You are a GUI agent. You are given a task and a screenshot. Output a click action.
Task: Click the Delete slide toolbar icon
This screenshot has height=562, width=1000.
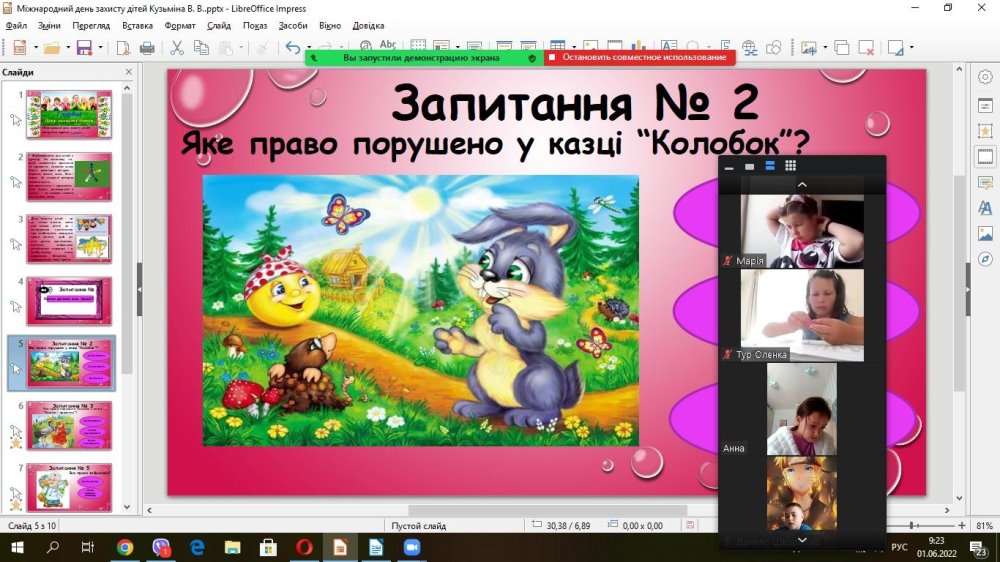pos(866,48)
